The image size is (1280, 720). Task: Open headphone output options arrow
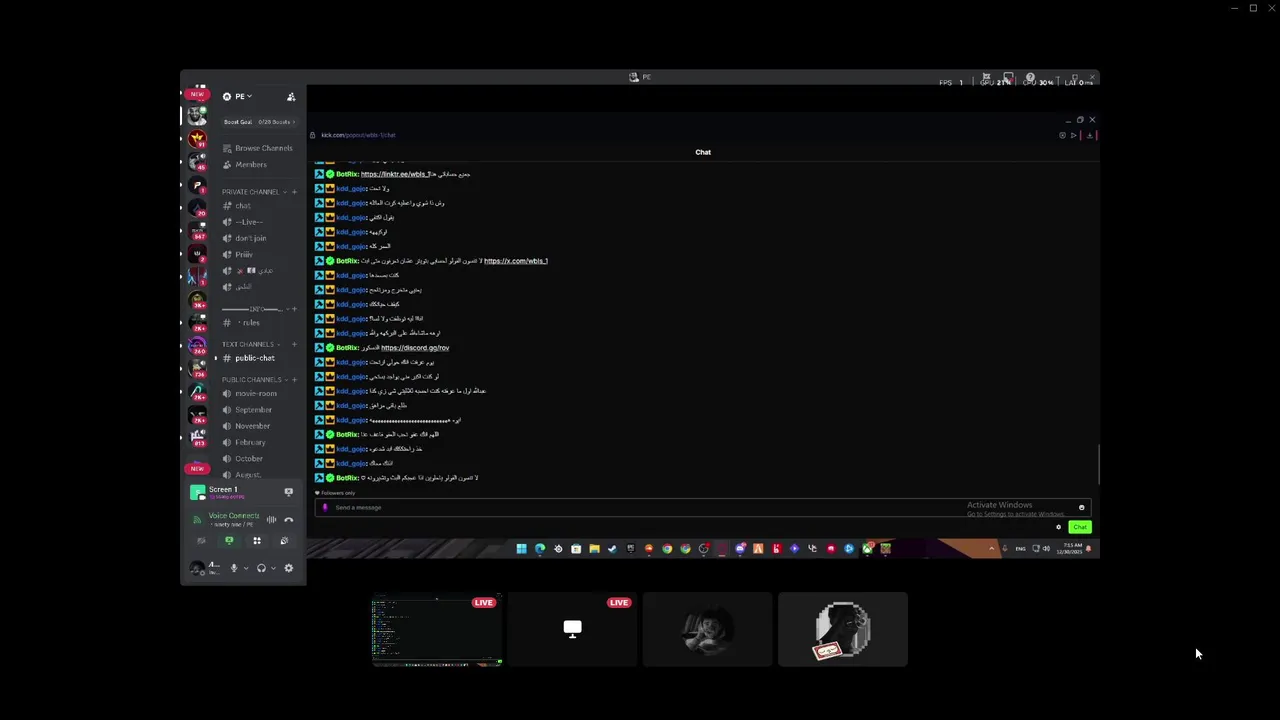(273, 568)
